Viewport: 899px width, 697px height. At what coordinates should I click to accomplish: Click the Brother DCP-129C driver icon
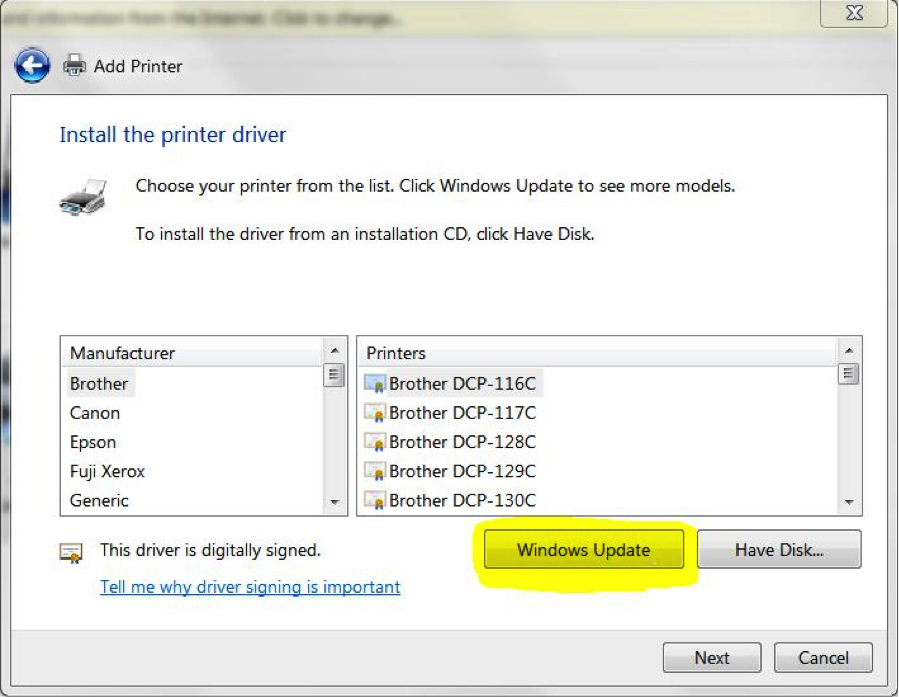375,471
